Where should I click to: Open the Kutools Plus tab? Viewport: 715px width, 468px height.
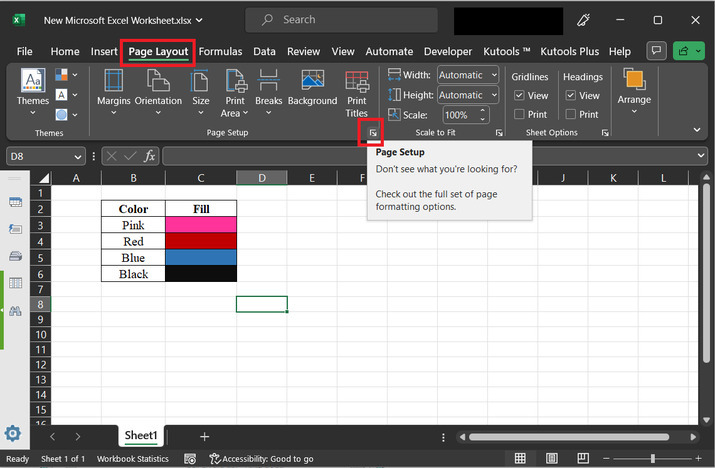[570, 52]
